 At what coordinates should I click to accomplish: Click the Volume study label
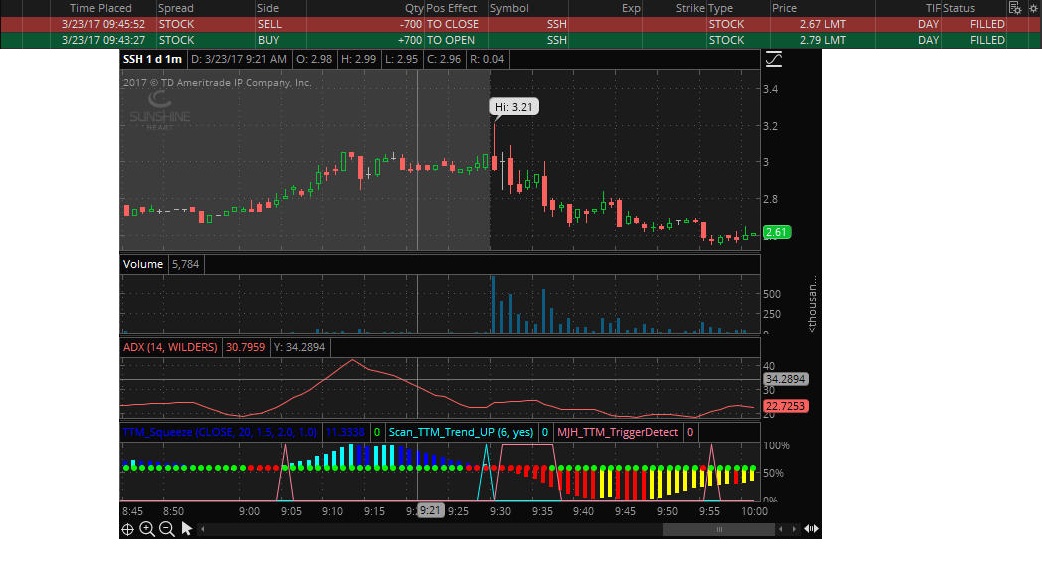point(142,264)
